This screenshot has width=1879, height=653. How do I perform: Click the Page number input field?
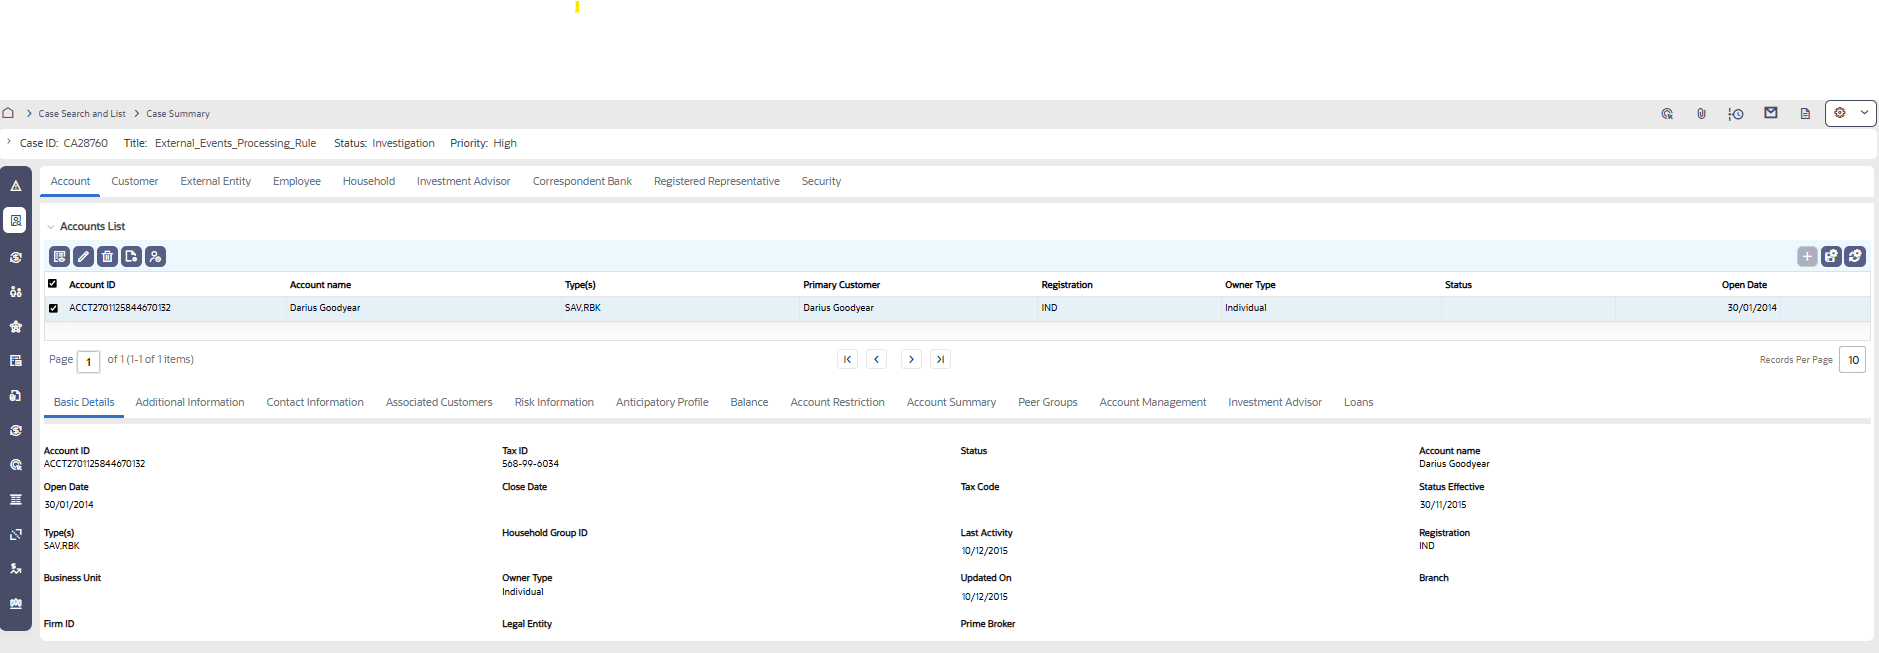88,361
